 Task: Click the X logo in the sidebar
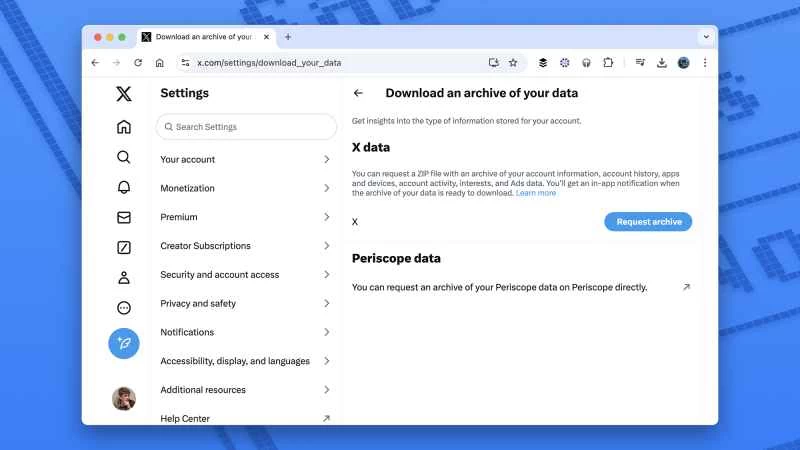tap(124, 94)
